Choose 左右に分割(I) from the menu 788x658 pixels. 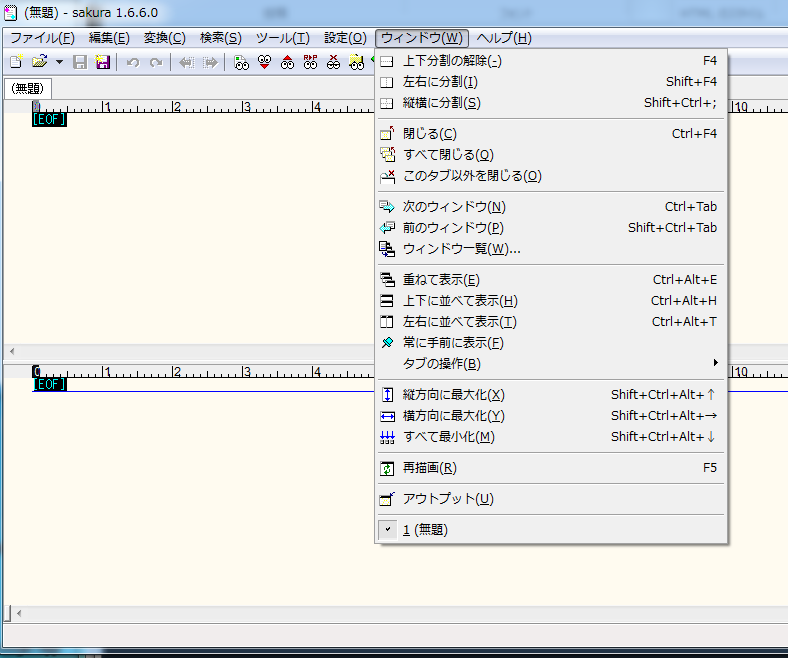pyautogui.click(x=550, y=82)
